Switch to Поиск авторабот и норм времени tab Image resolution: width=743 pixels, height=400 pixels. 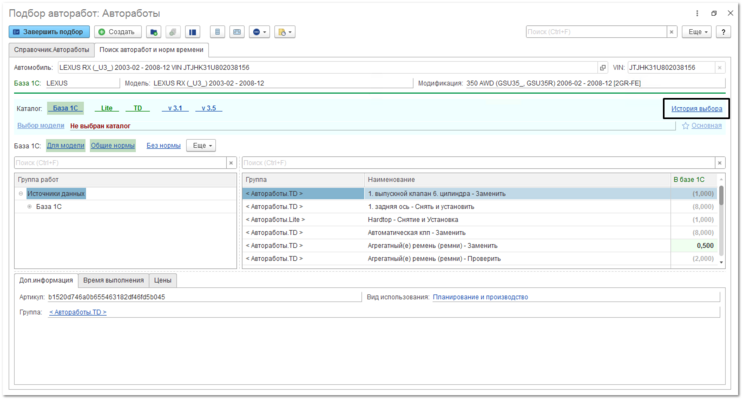coord(151,50)
